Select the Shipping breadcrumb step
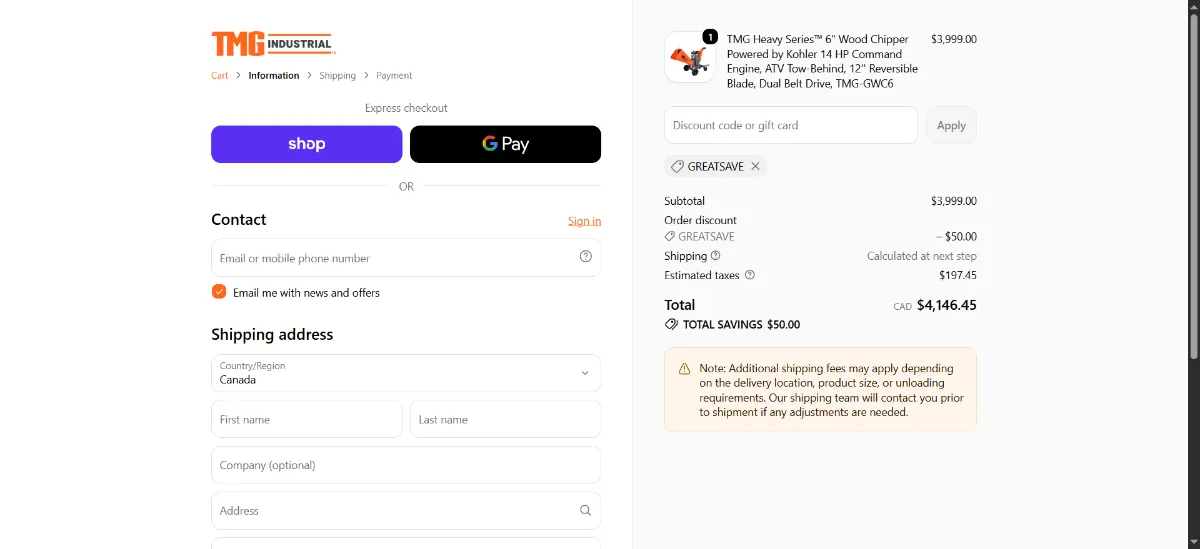This screenshot has width=1200, height=549. 337,75
